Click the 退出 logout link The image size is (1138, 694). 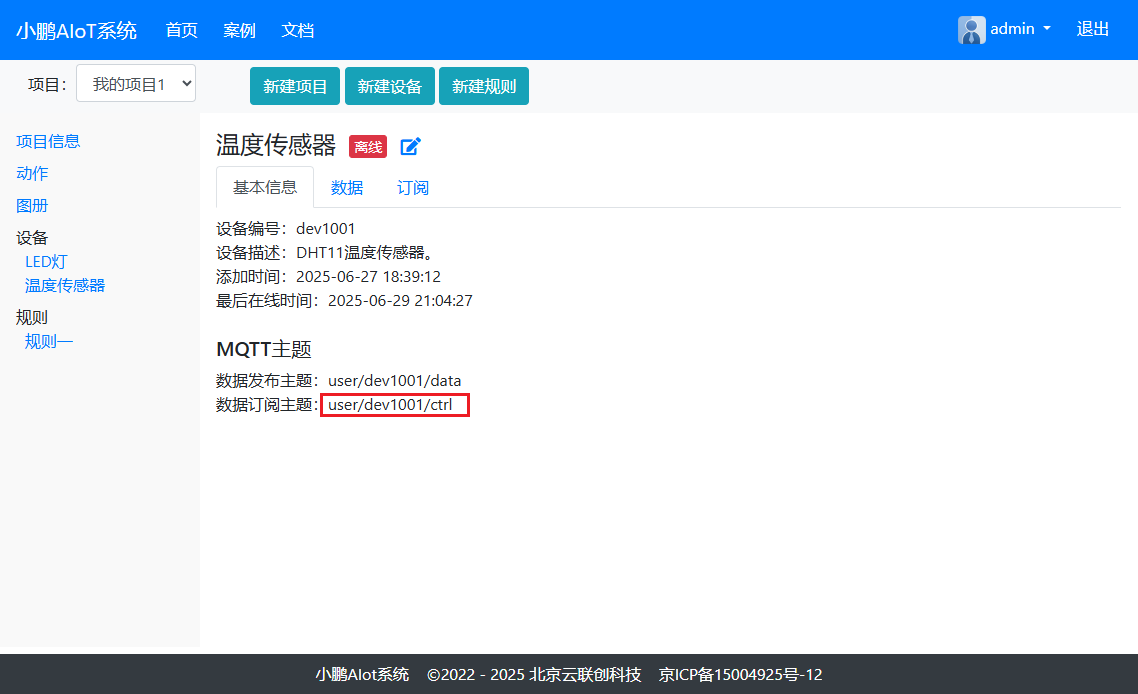tap(1093, 29)
